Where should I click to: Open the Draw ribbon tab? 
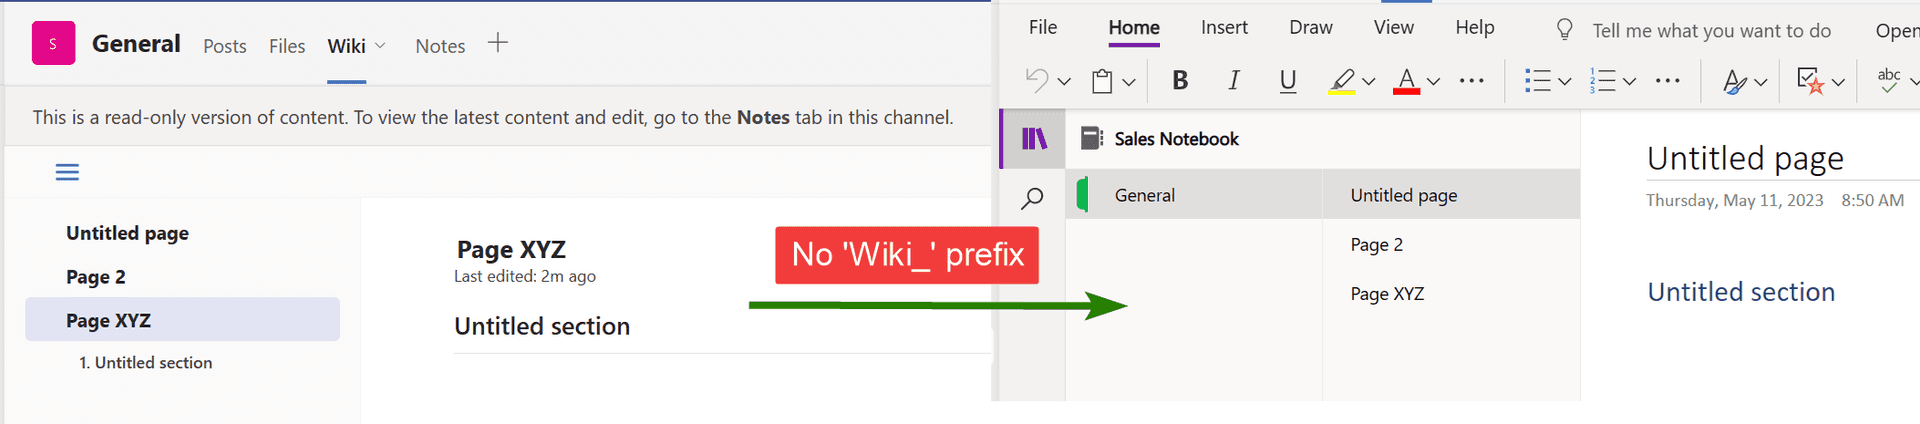pos(1310,28)
